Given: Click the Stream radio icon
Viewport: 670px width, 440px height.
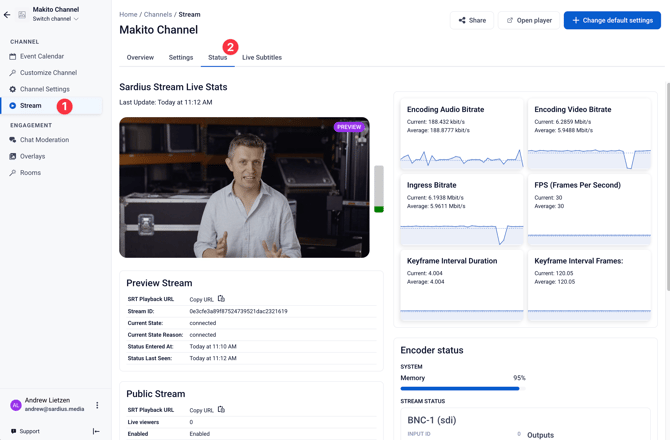Looking at the screenshot, I should coord(12,106).
